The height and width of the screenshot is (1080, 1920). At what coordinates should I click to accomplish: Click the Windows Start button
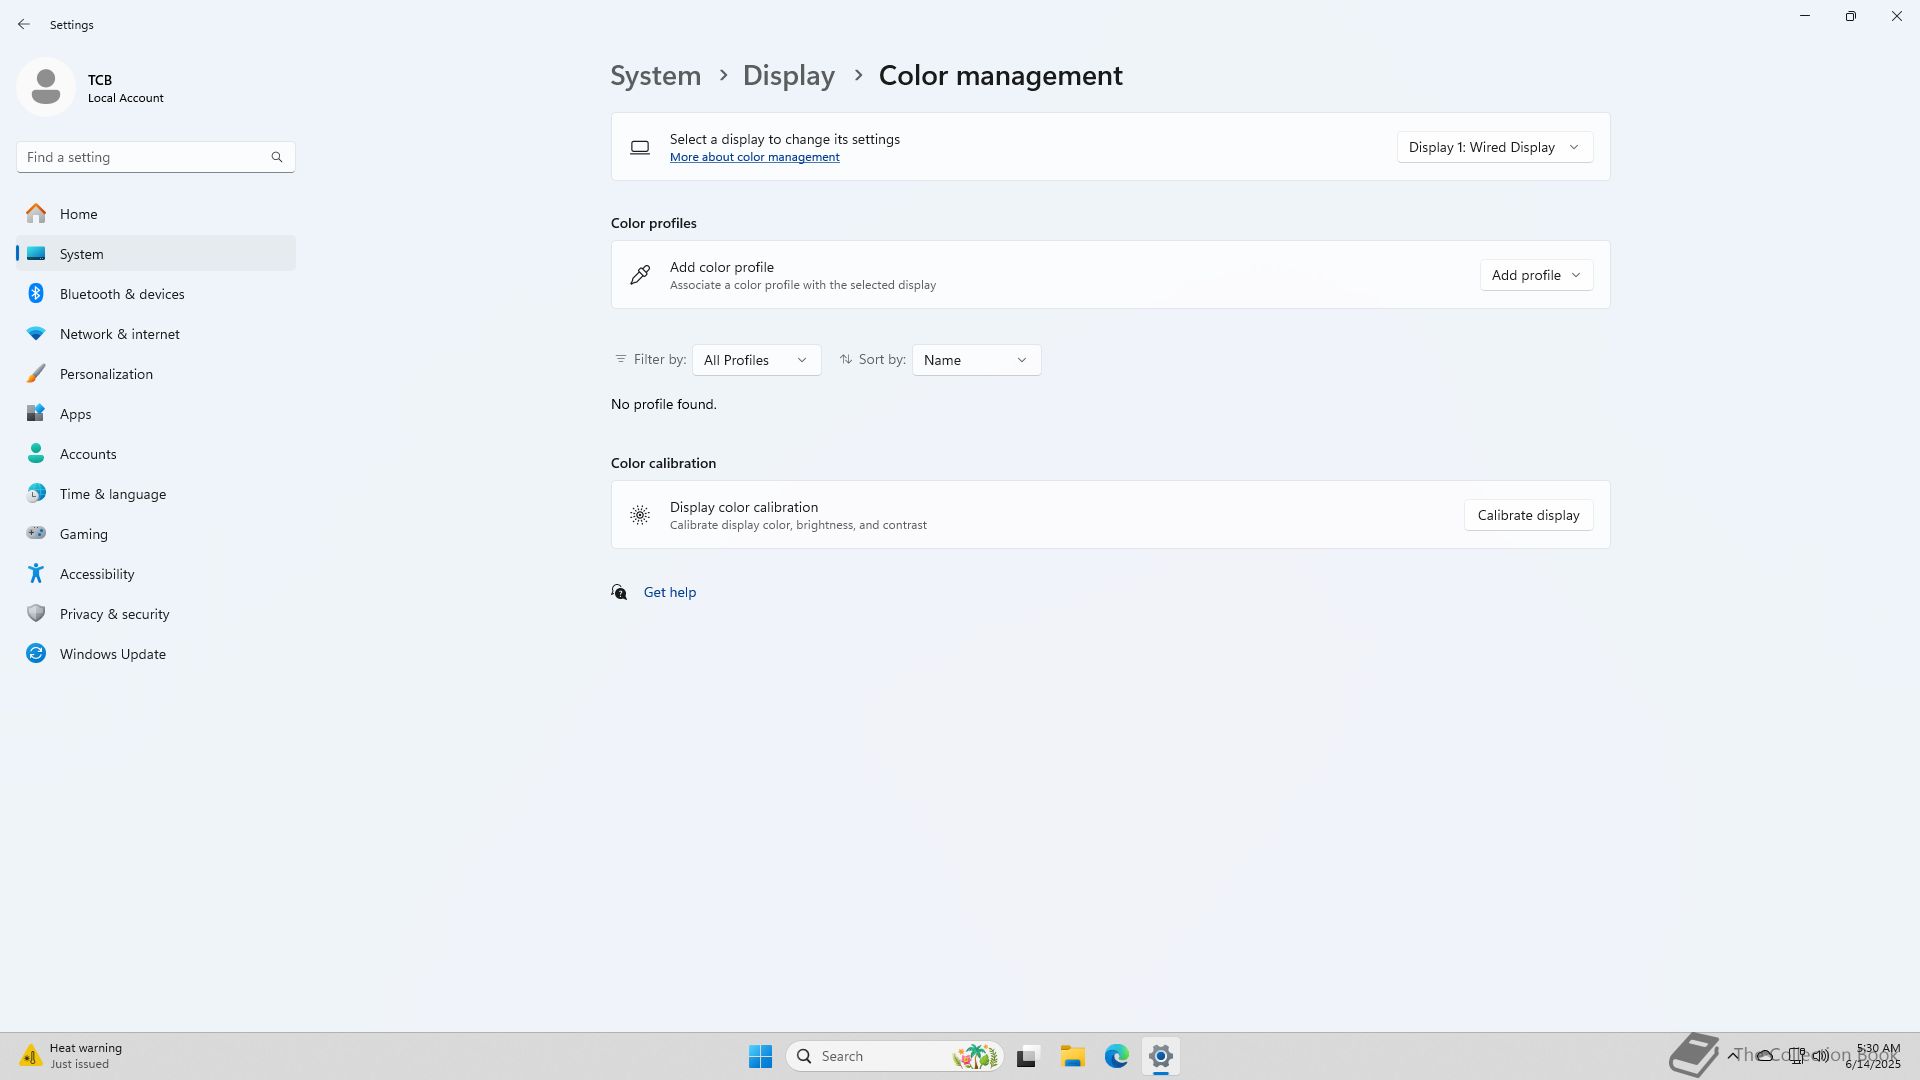(760, 1056)
